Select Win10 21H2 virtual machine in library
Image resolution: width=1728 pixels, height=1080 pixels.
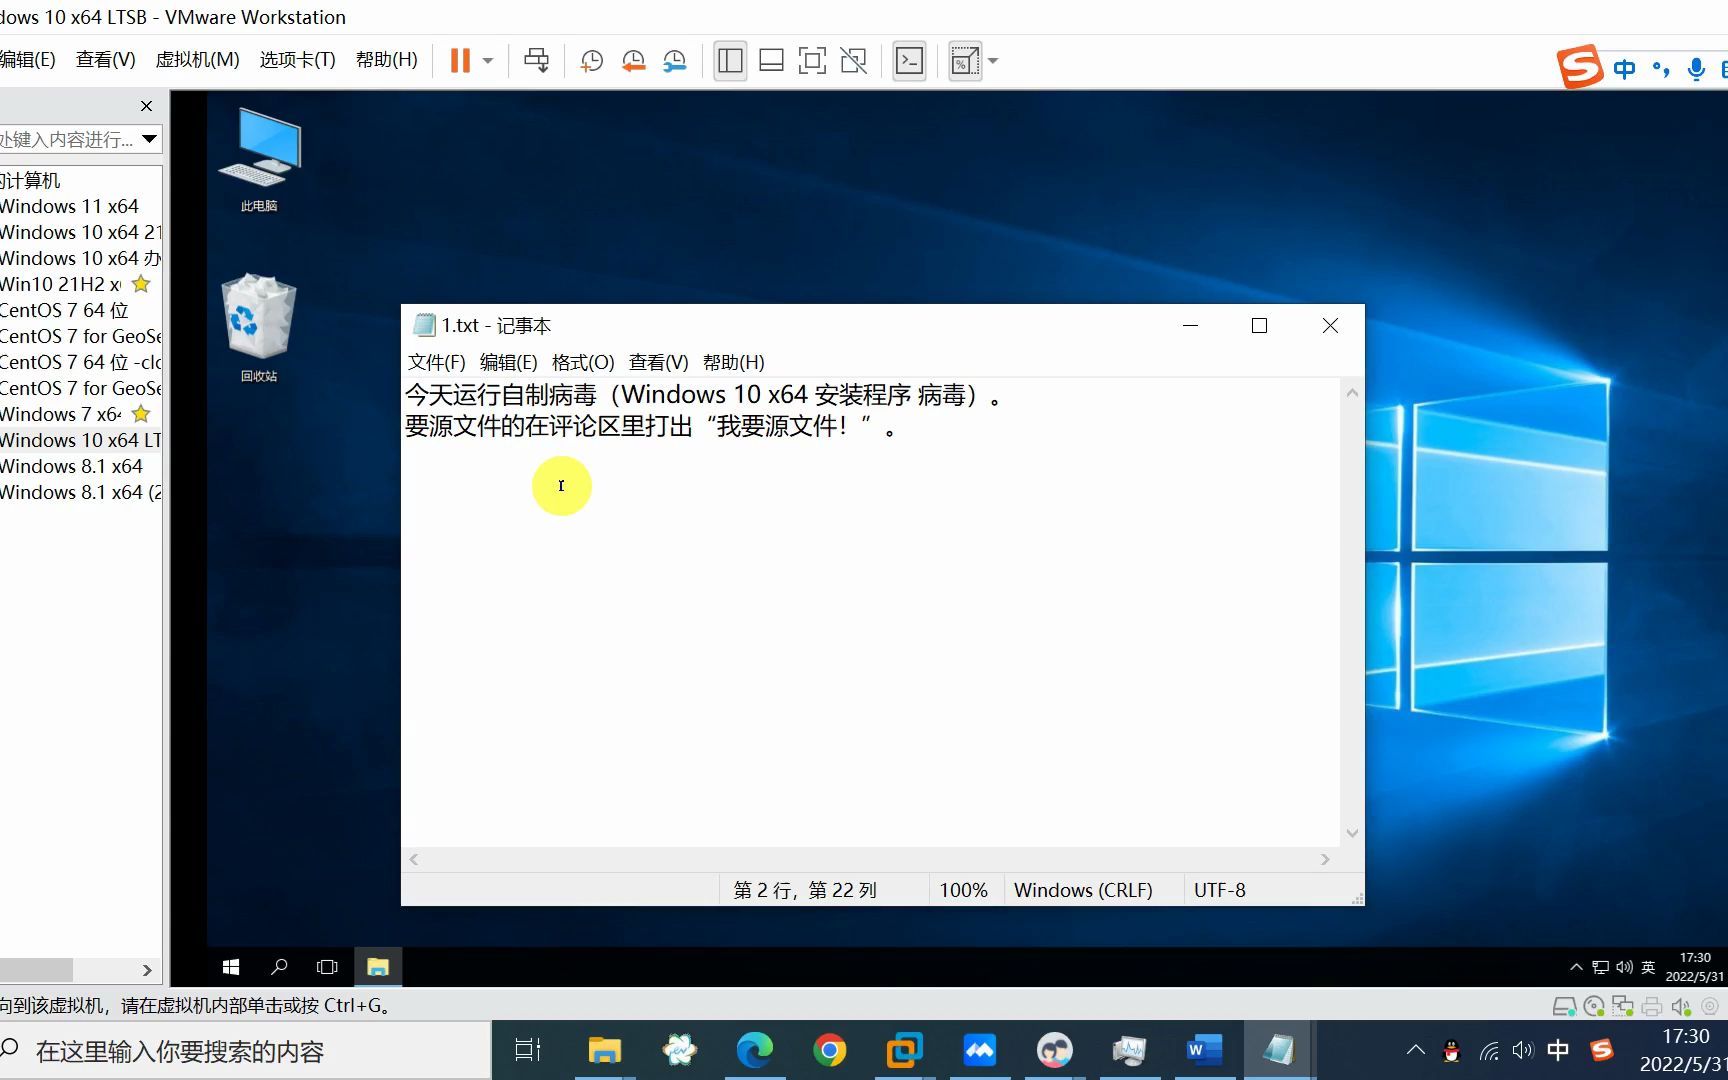(x=60, y=284)
